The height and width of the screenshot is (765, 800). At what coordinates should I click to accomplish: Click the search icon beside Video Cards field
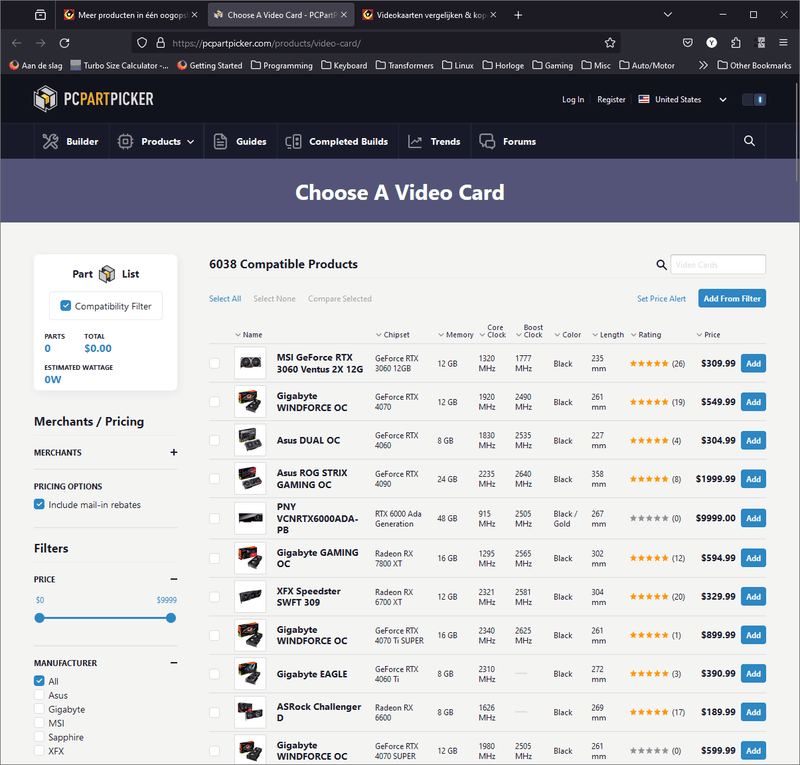(x=661, y=264)
